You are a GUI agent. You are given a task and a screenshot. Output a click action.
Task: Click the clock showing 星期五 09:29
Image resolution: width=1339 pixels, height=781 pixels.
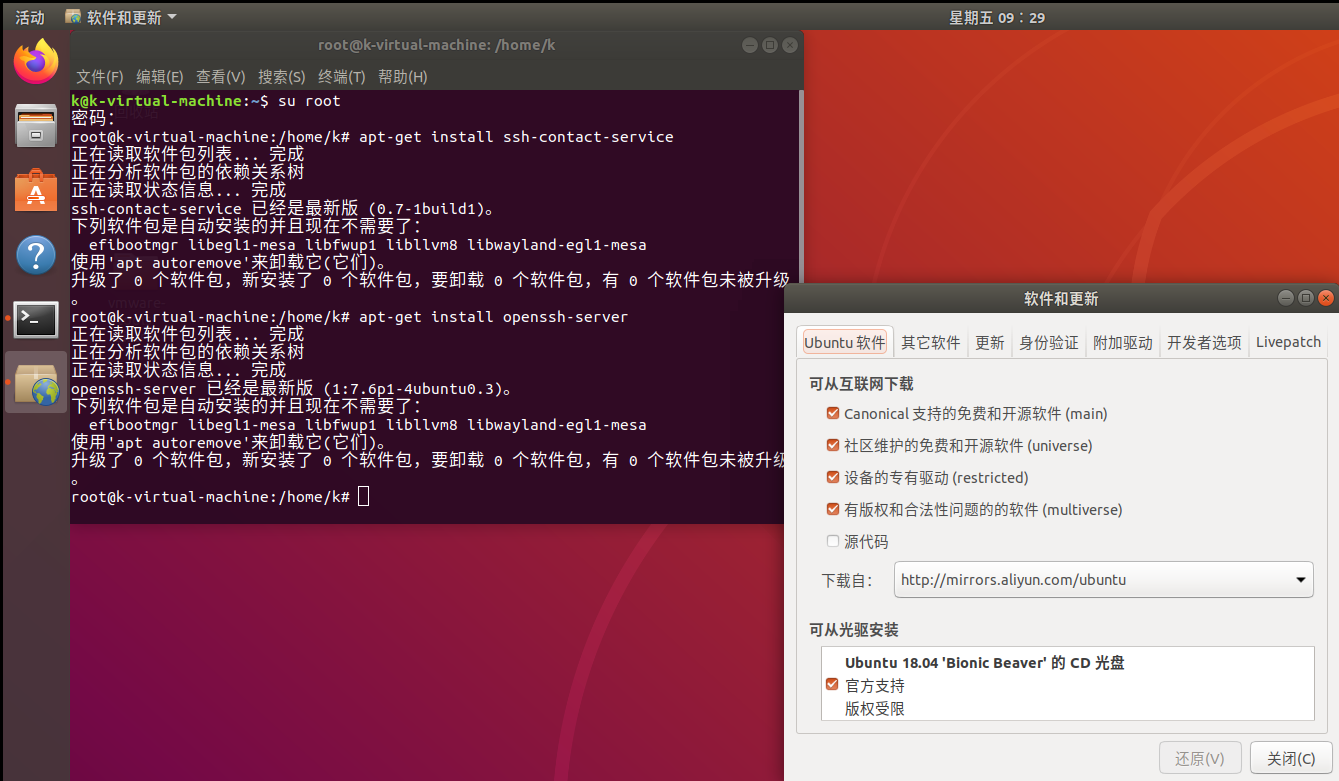[997, 16]
